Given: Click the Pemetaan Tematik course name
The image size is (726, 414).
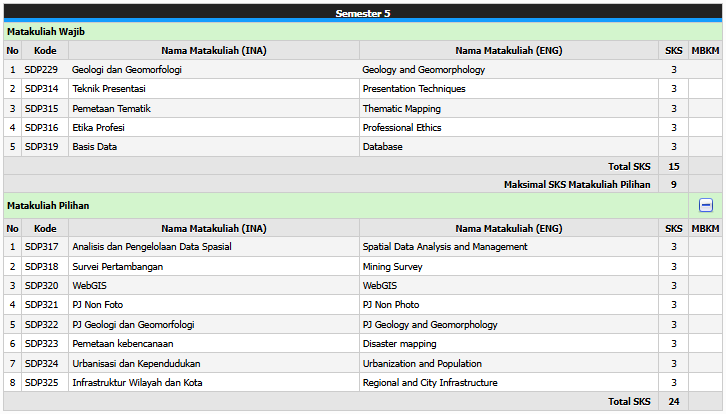Looking at the screenshot, I should (111, 108).
